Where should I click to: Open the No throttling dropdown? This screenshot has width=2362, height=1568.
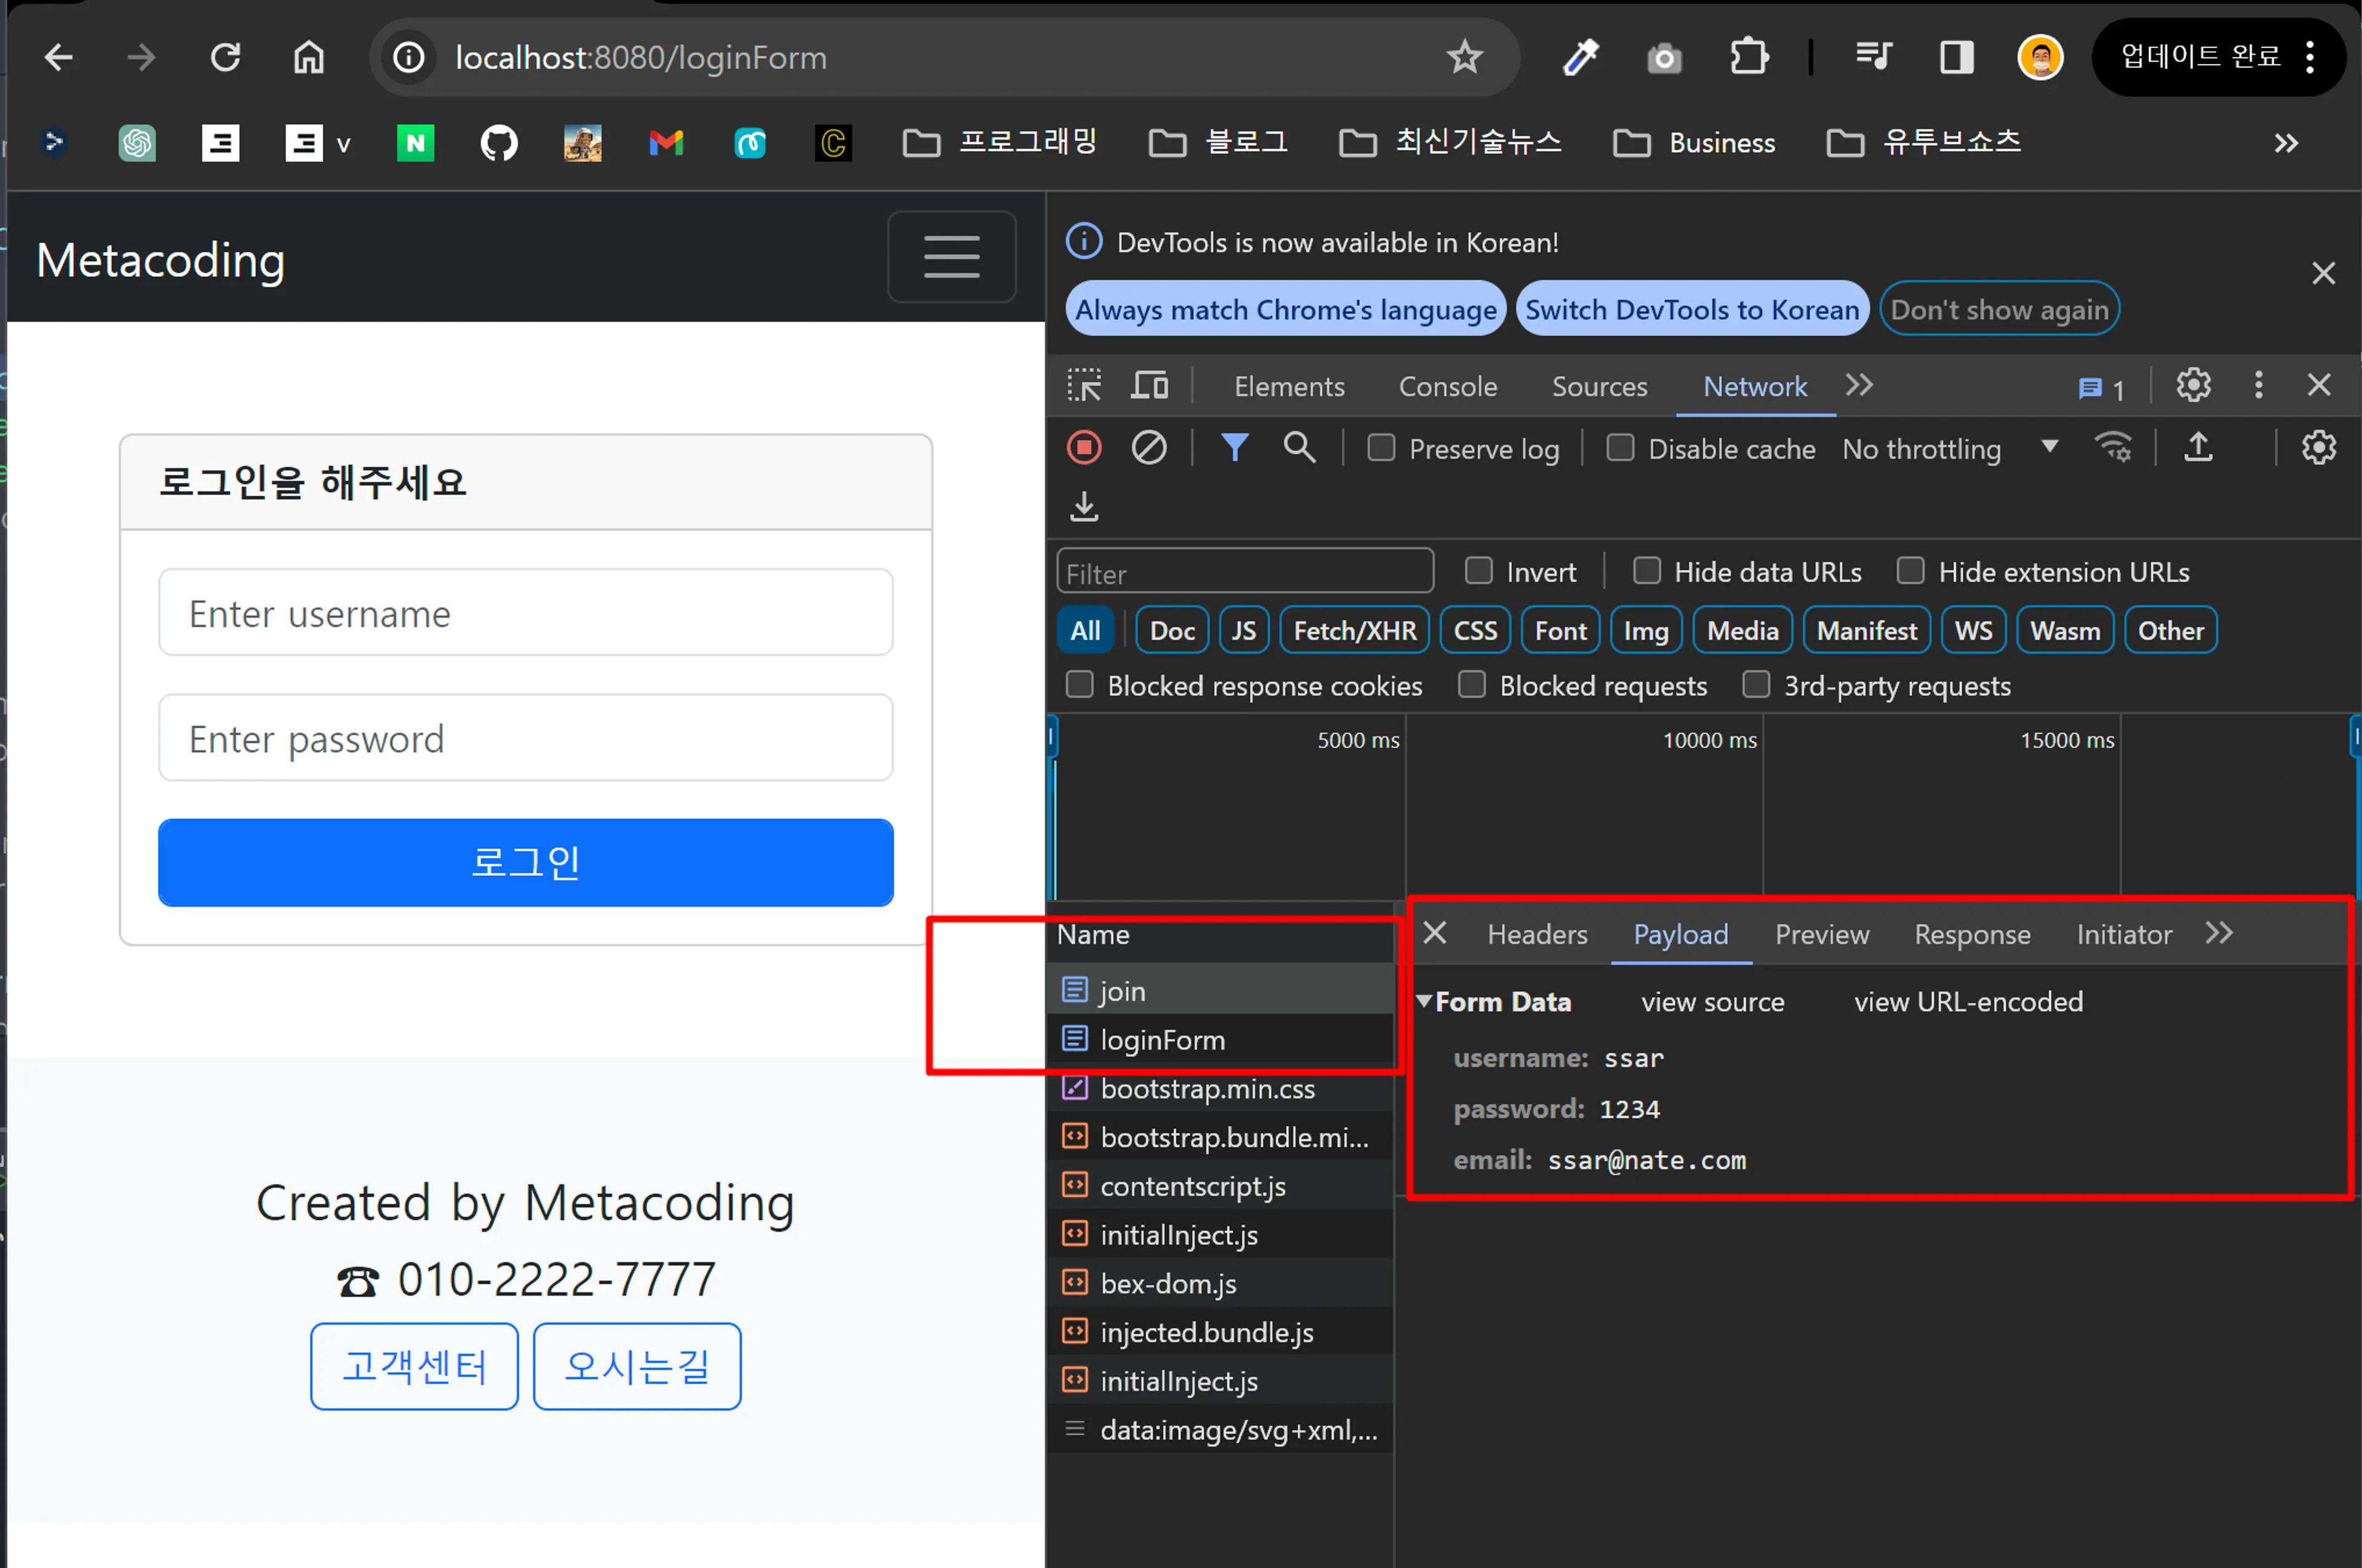point(1950,449)
